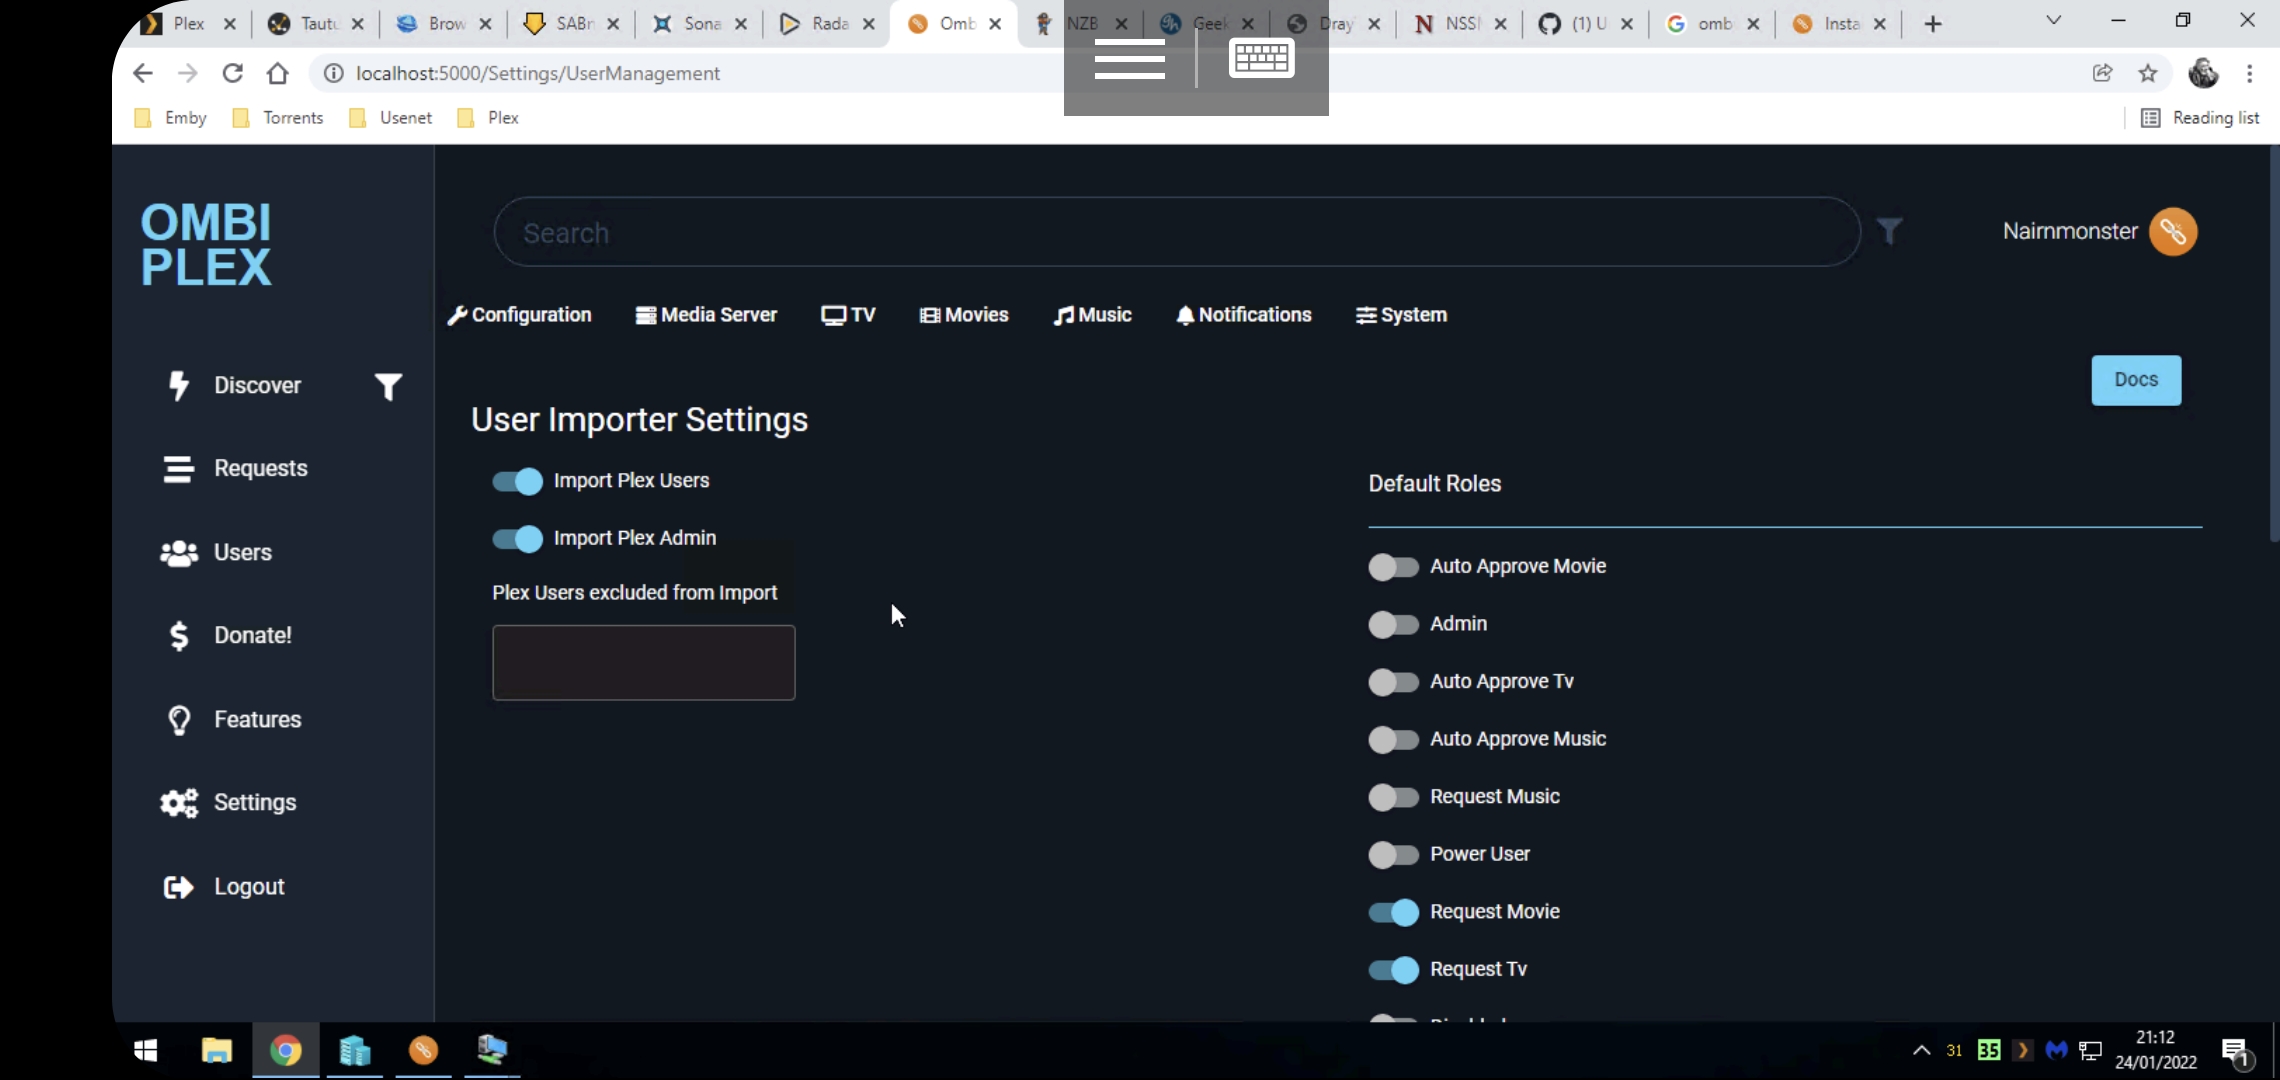
Task: Click the Docs button
Action: (2136, 380)
